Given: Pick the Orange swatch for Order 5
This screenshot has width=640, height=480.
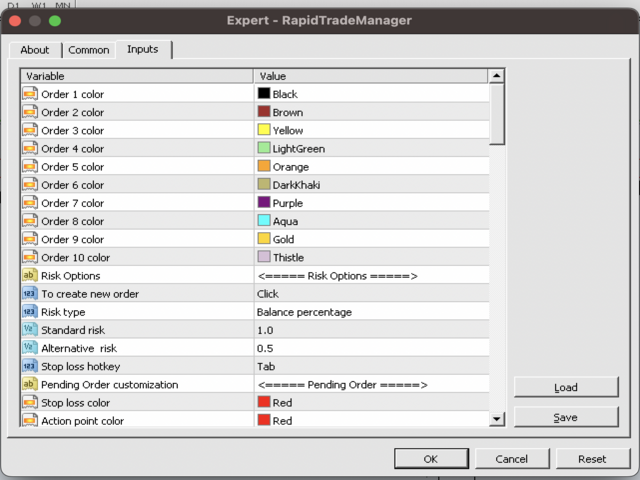Looking at the screenshot, I should point(264,166).
